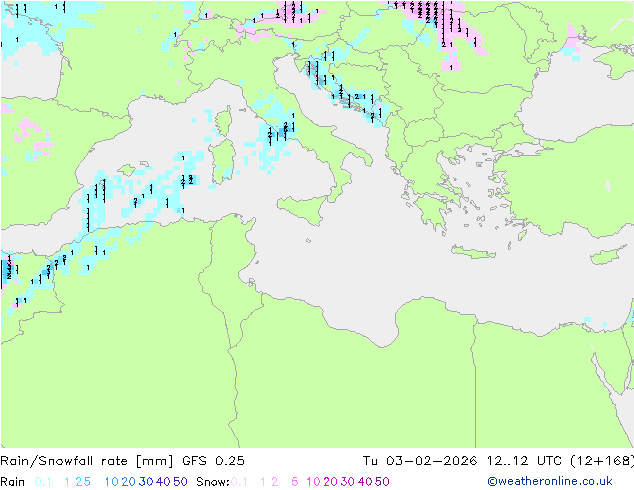The image size is (634, 490).
Task: Pick the Snow legend value 40
Action: pos(365,482)
